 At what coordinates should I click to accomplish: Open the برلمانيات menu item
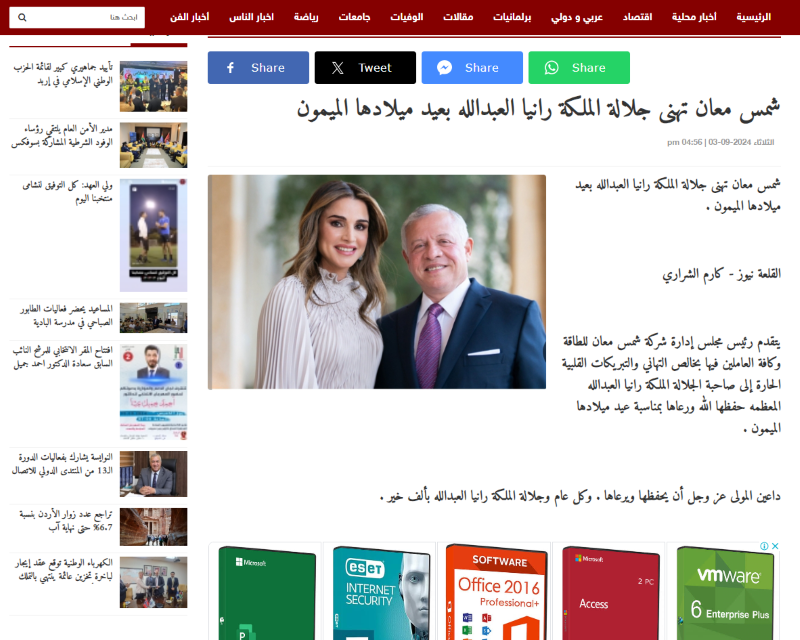pos(512,17)
